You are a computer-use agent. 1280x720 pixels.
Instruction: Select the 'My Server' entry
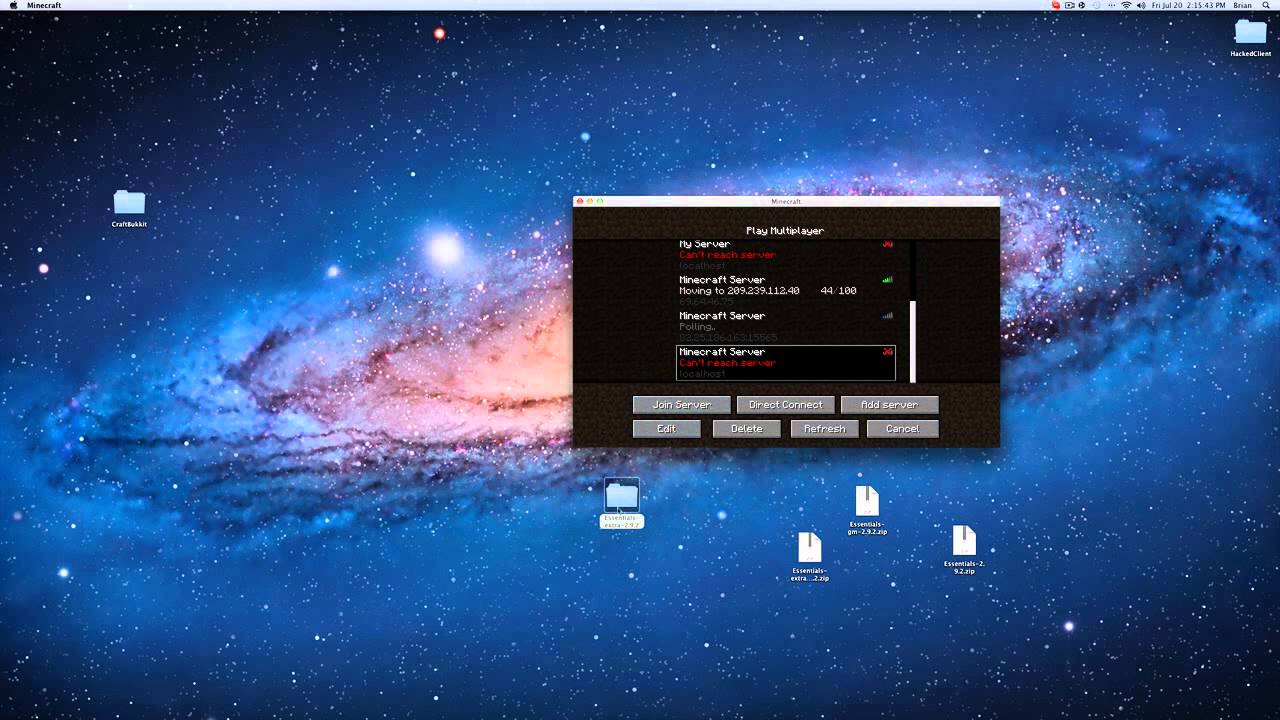(785, 254)
